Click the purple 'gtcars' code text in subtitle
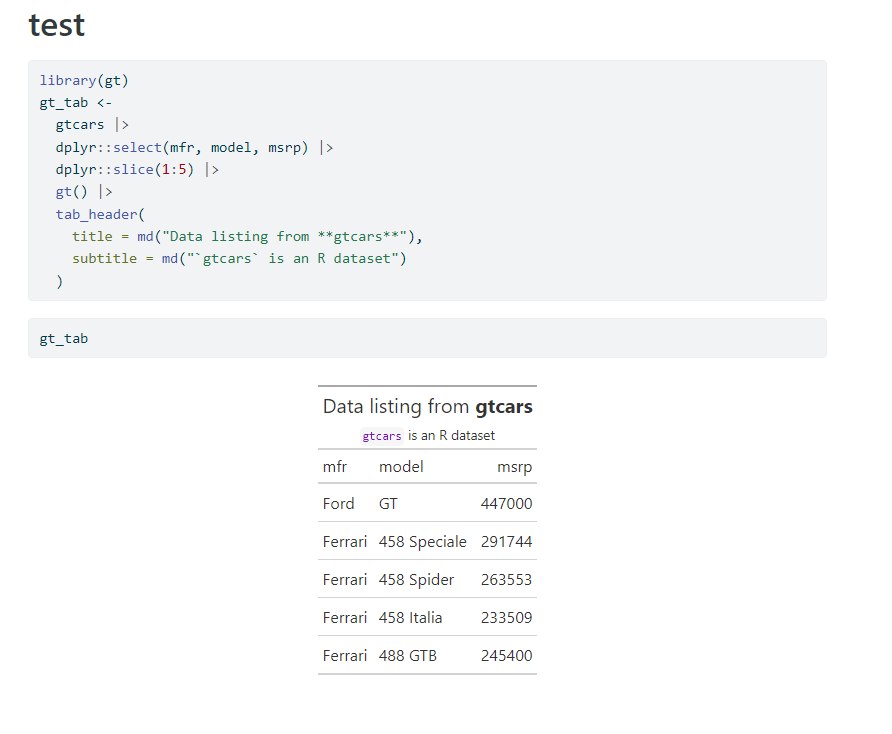The width and height of the screenshot is (892, 734). [x=382, y=436]
